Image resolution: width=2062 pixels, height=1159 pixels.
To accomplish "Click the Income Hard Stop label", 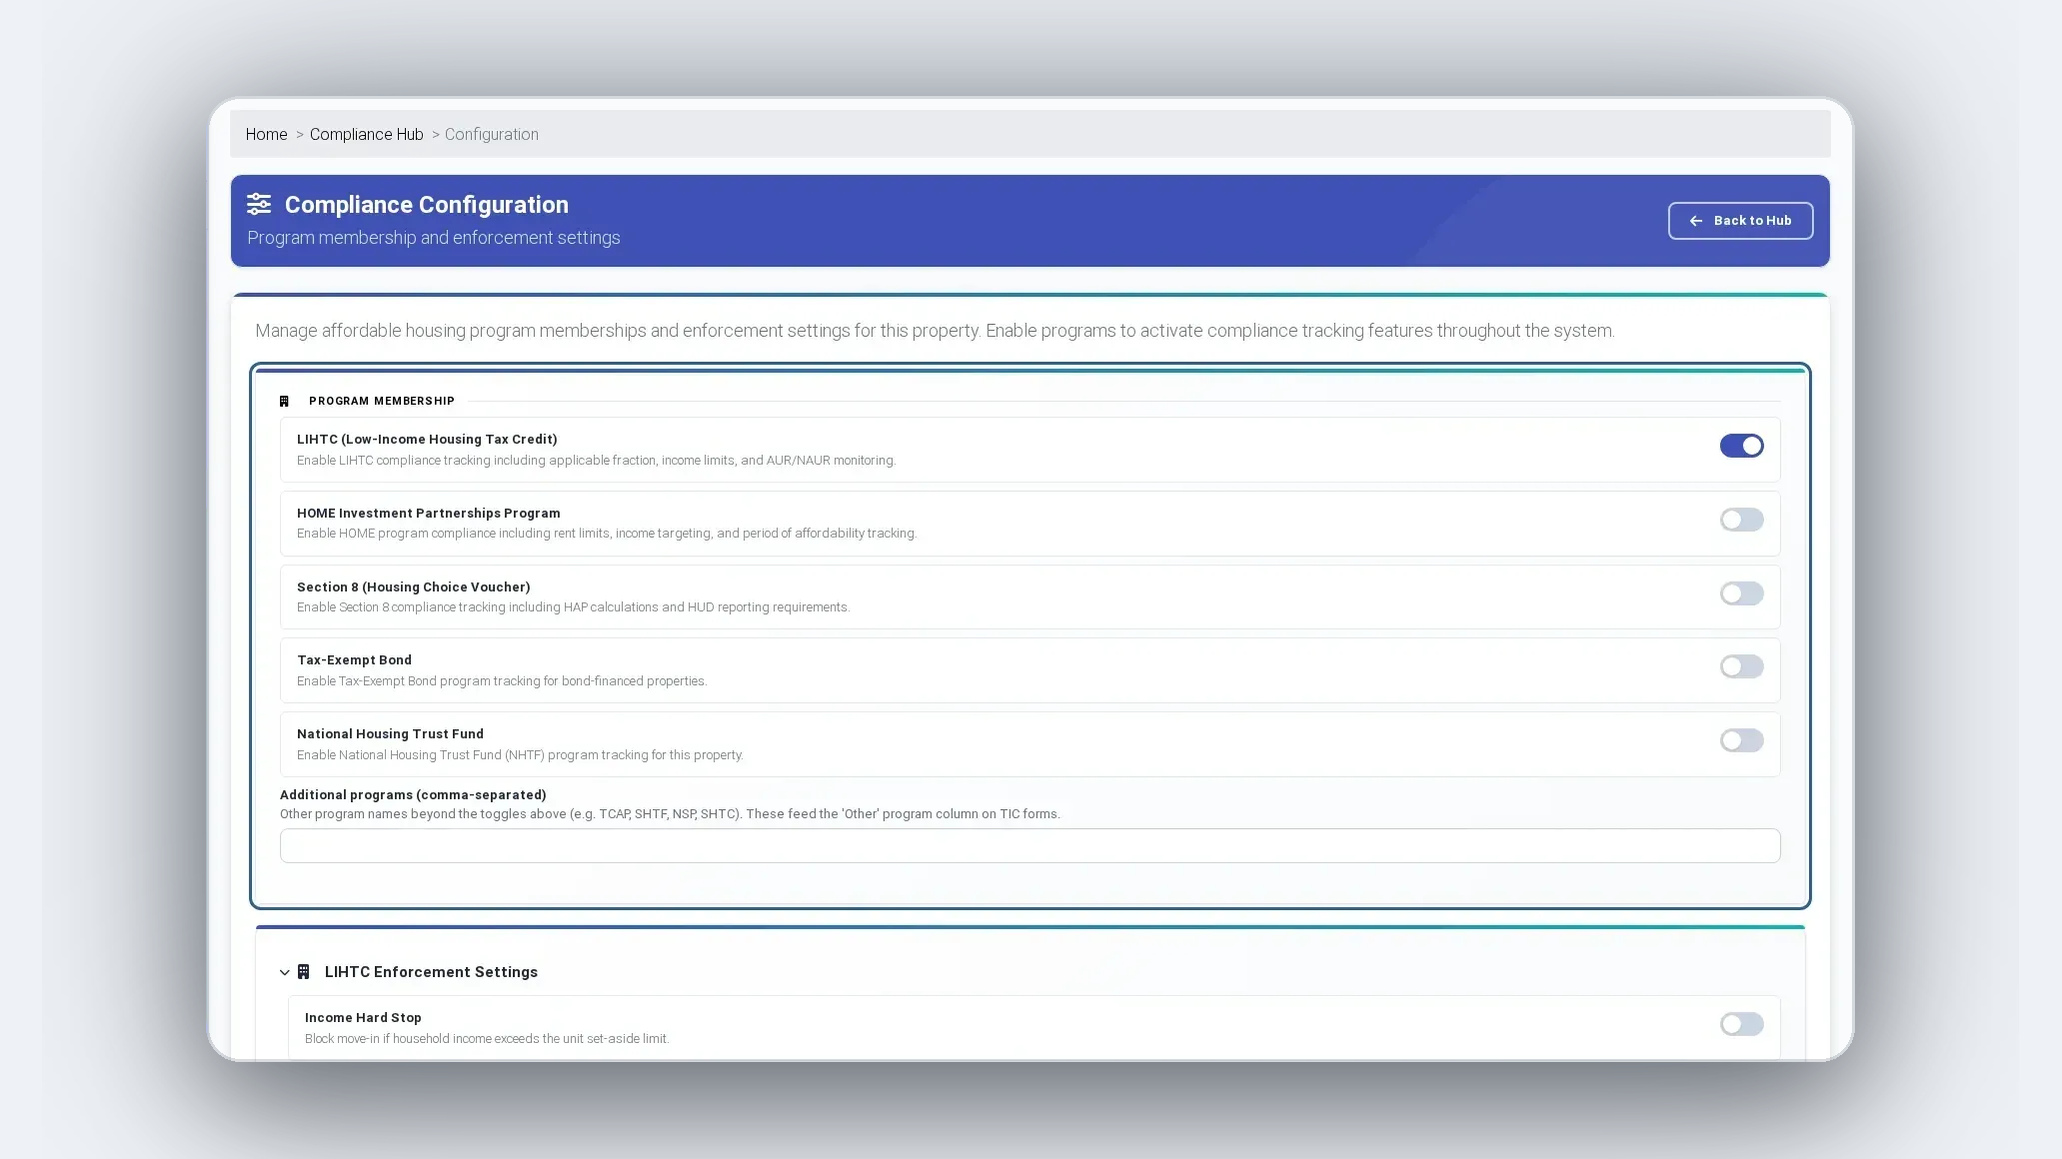I will (363, 1018).
